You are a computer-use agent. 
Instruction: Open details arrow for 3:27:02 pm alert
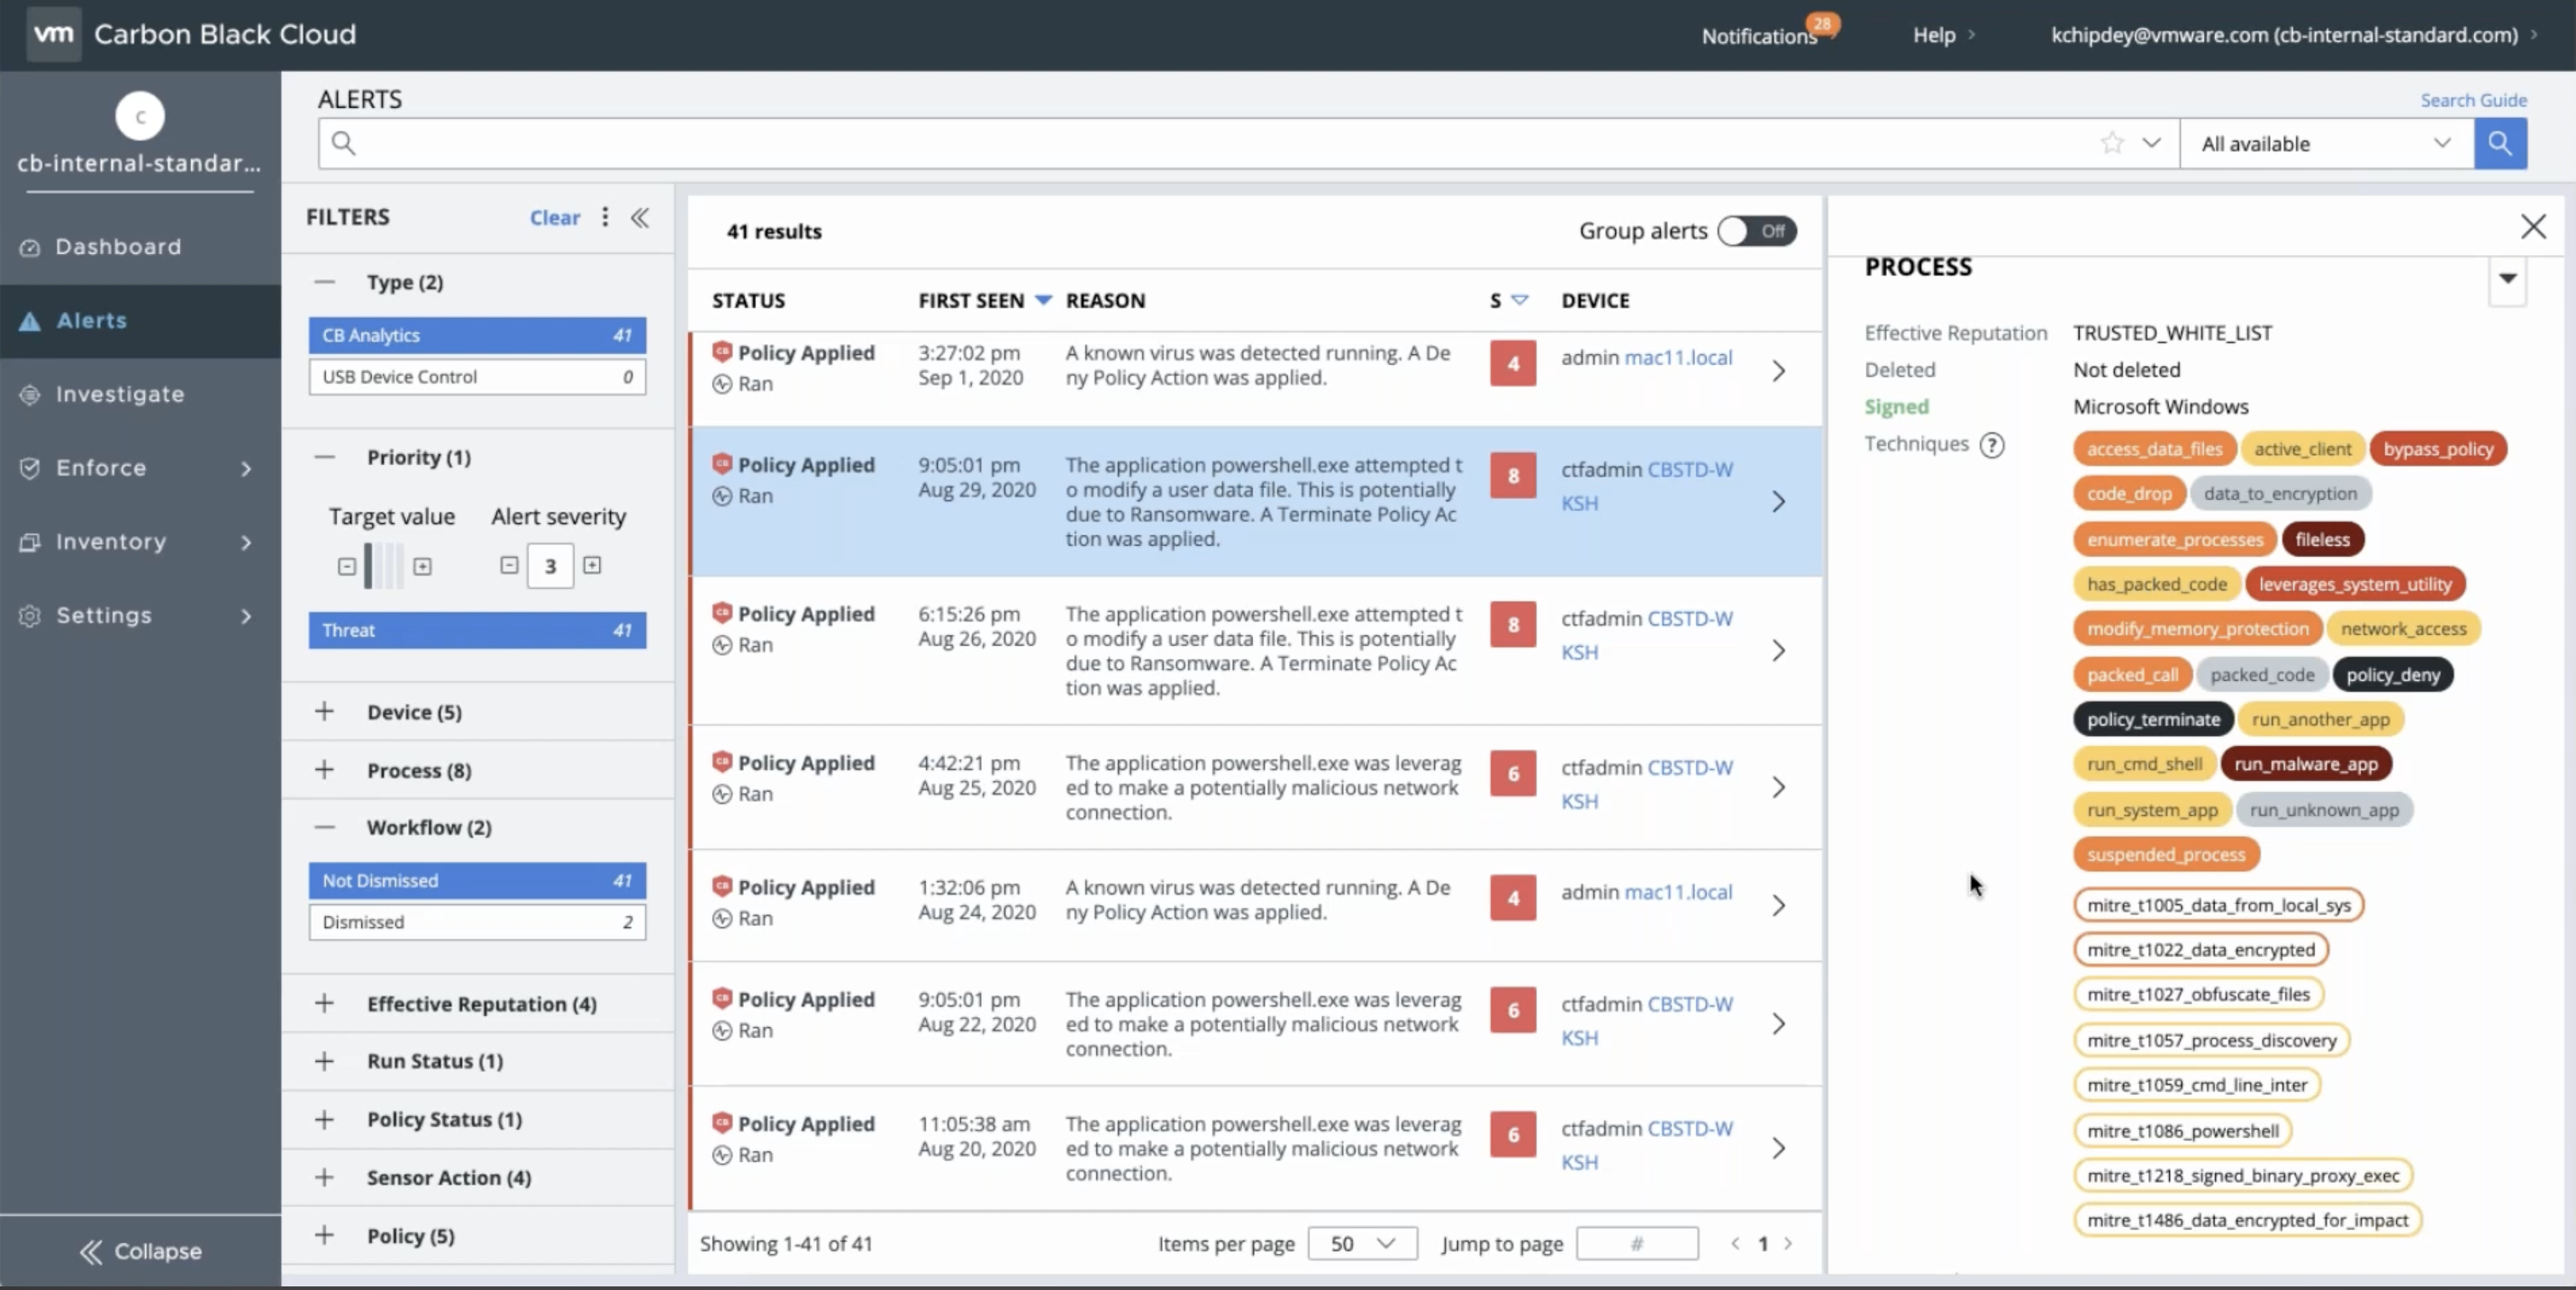click(x=1779, y=371)
